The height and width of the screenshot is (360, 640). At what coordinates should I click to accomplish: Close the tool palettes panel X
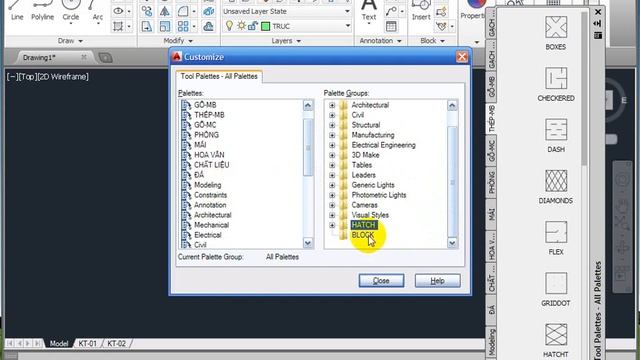(x=598, y=12)
